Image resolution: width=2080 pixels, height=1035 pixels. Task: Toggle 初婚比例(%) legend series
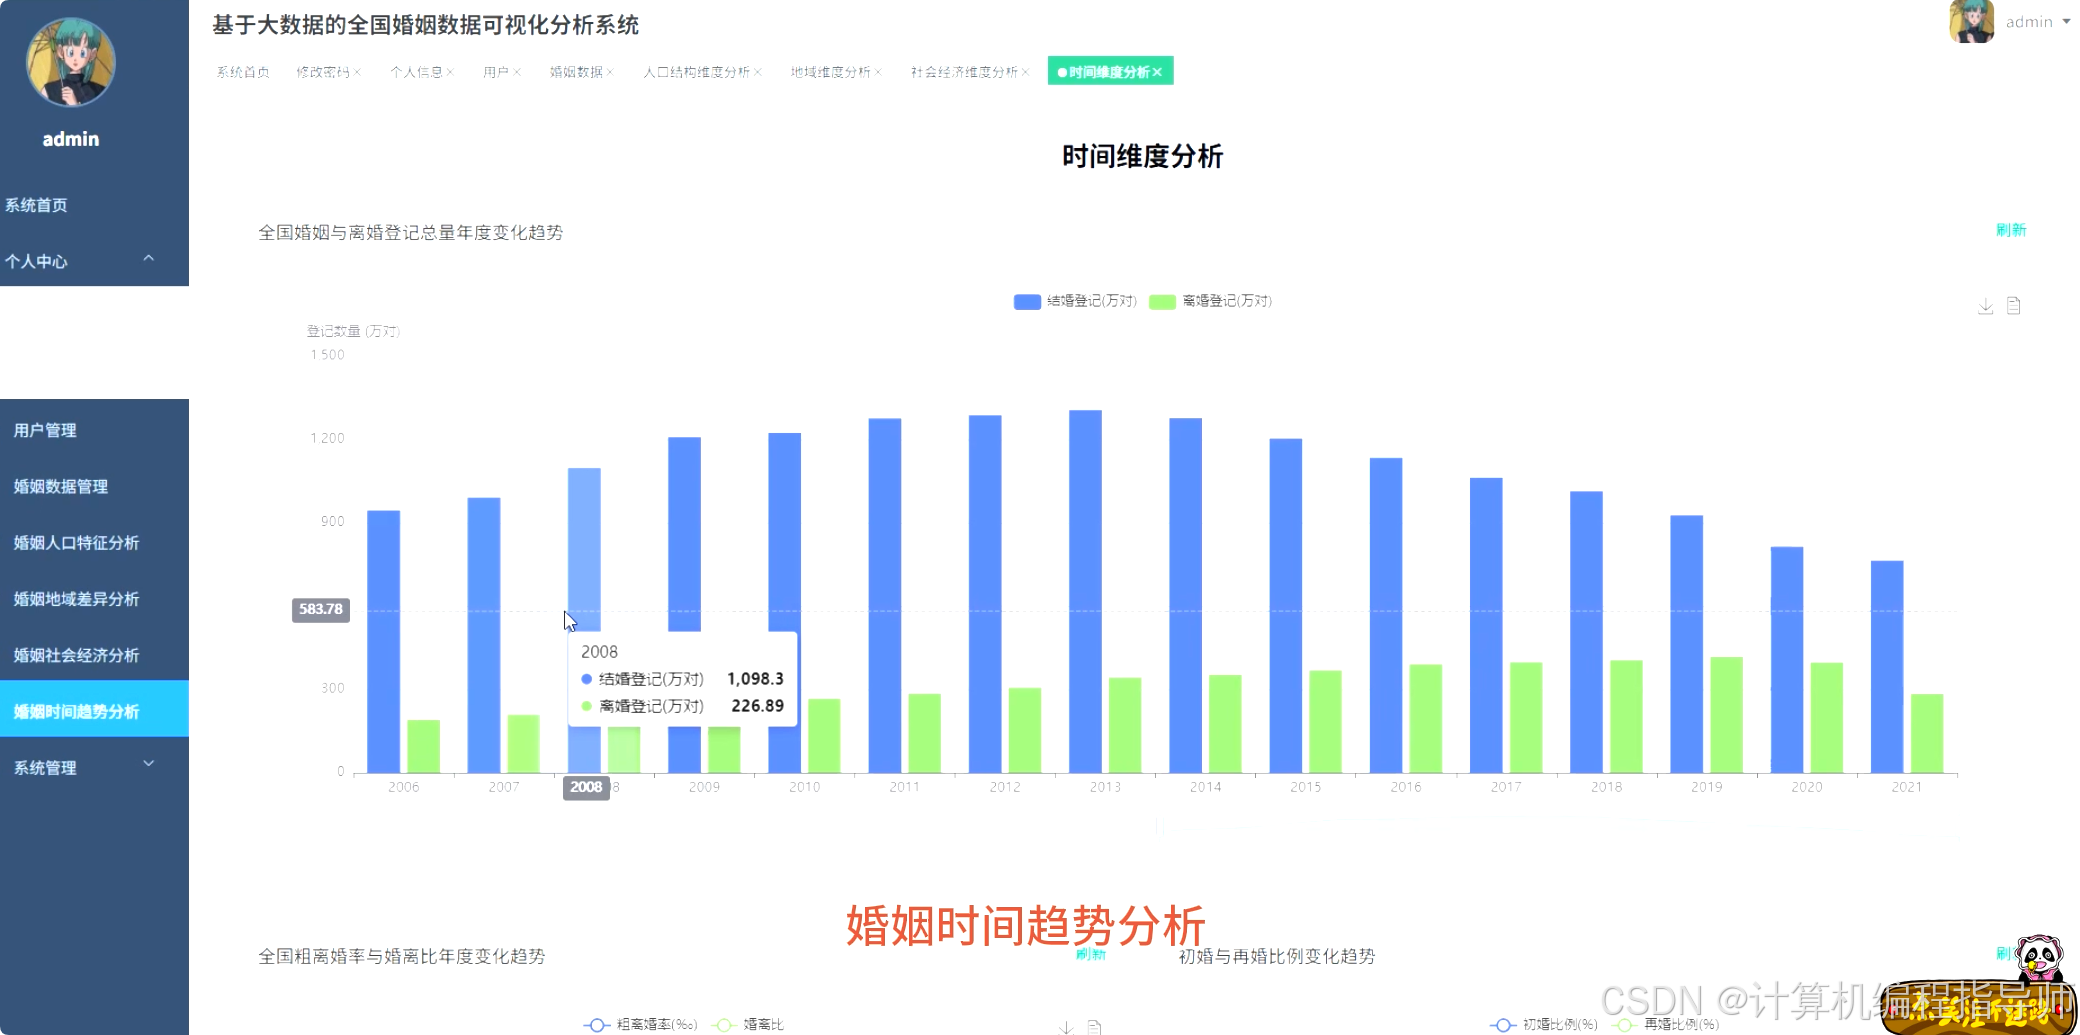(x=1544, y=1024)
